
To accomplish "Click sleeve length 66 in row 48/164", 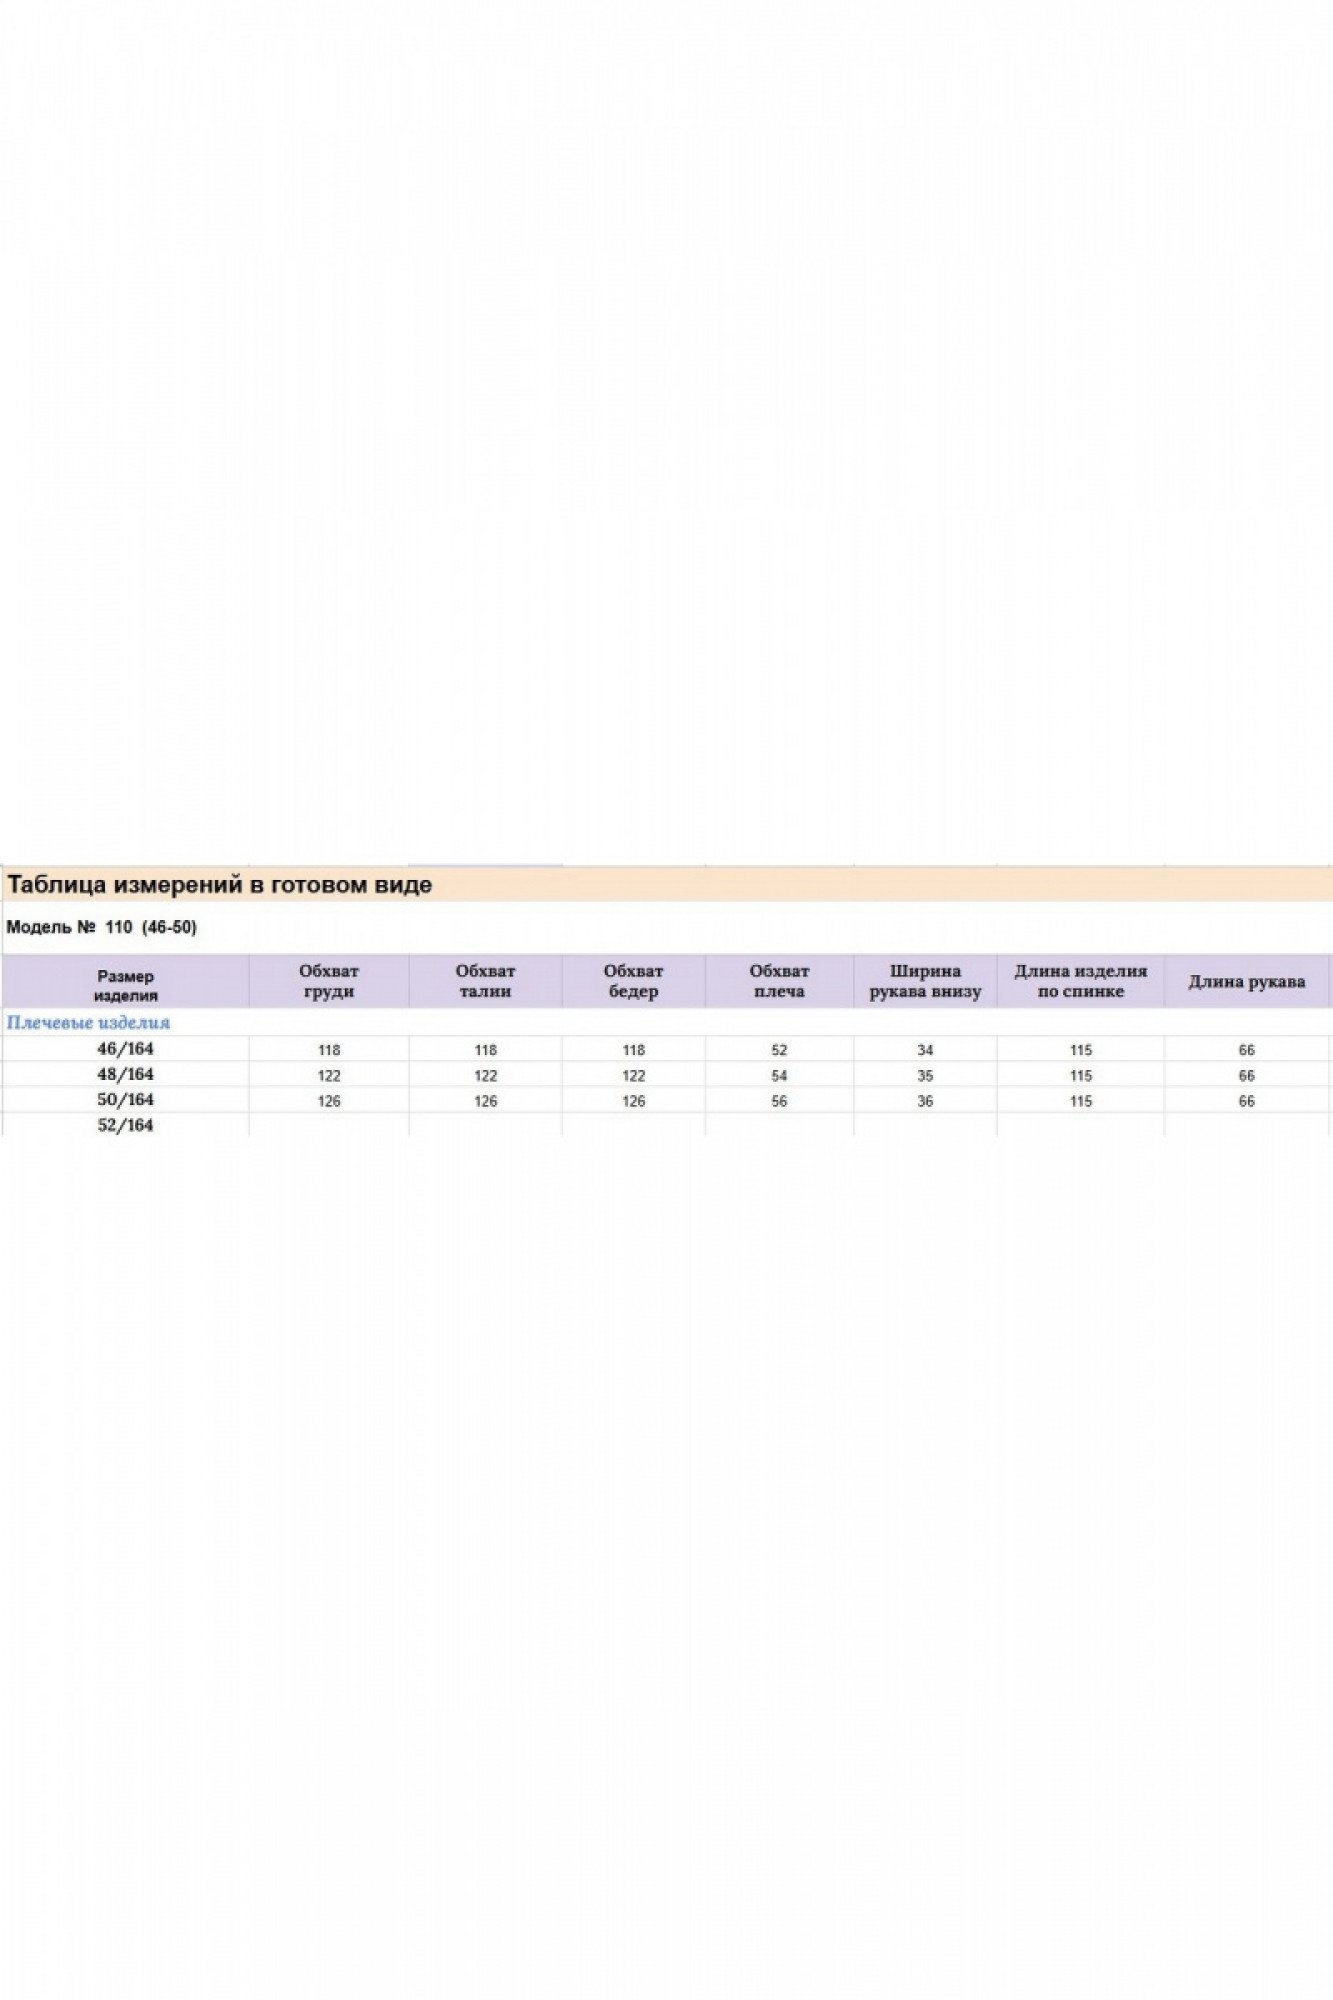I will 1247,1077.
